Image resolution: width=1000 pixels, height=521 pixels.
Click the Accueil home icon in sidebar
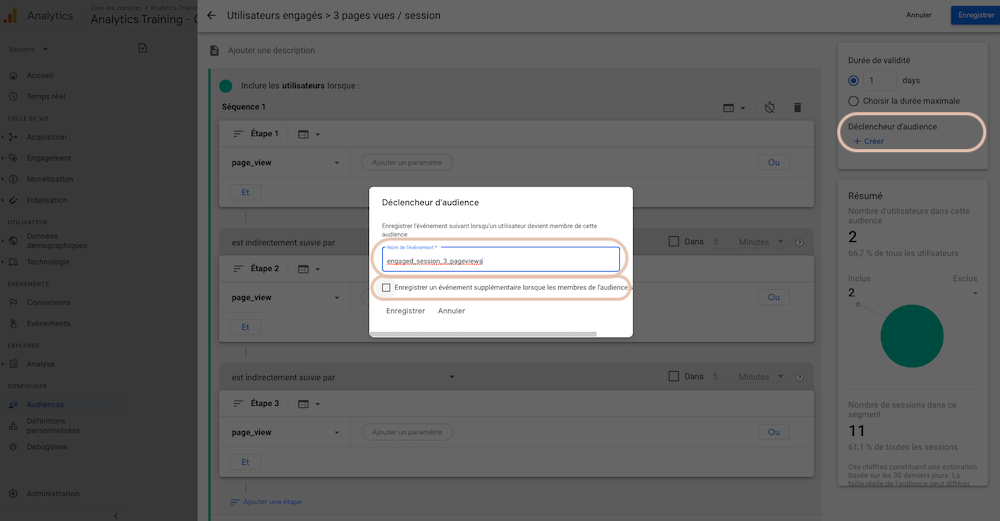(13, 75)
